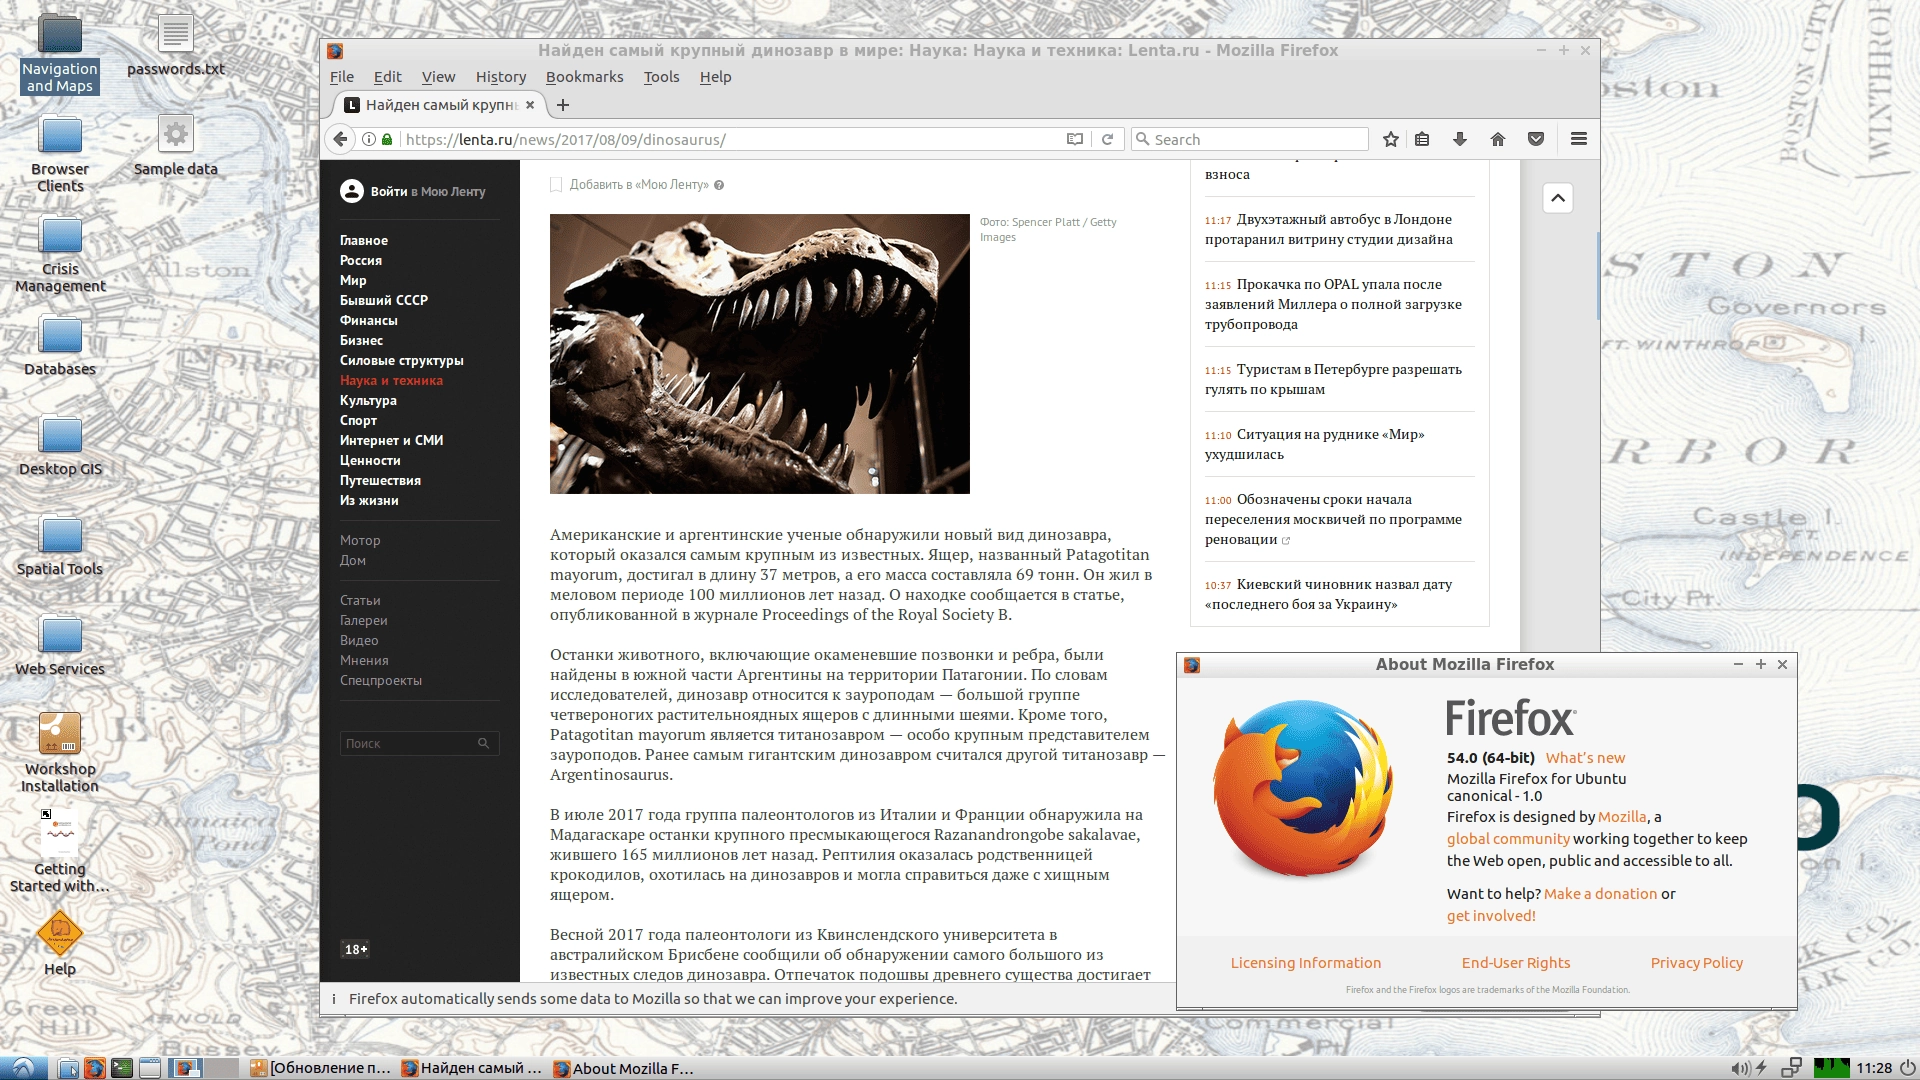Image resolution: width=1920 pixels, height=1080 pixels.
Task: Click inside the URL address bar
Action: point(730,139)
